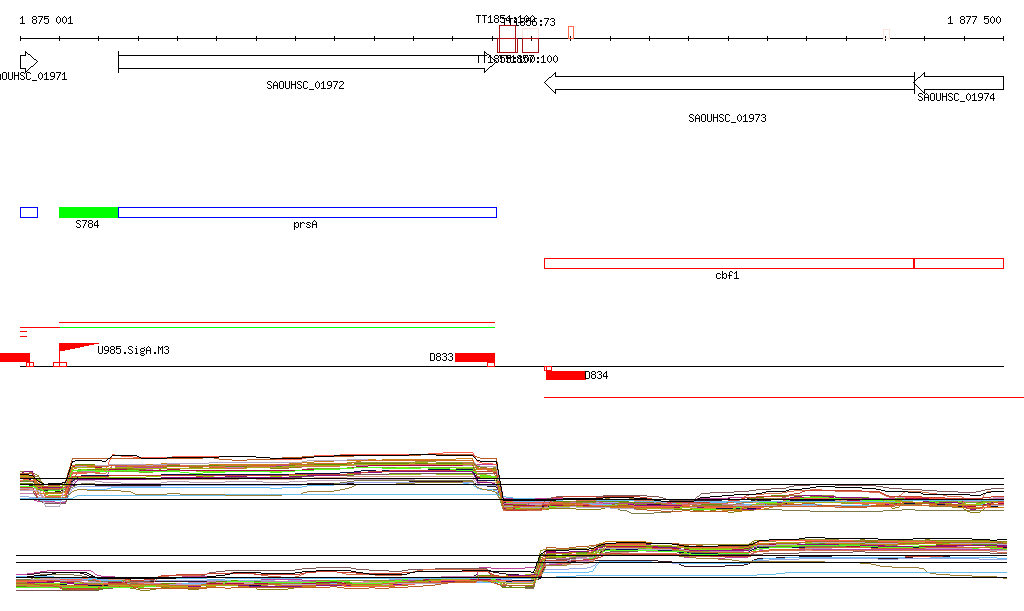Click the faint pink marker near 1 877 500
Screen dimensions: 1024x611
pyautogui.click(x=886, y=34)
